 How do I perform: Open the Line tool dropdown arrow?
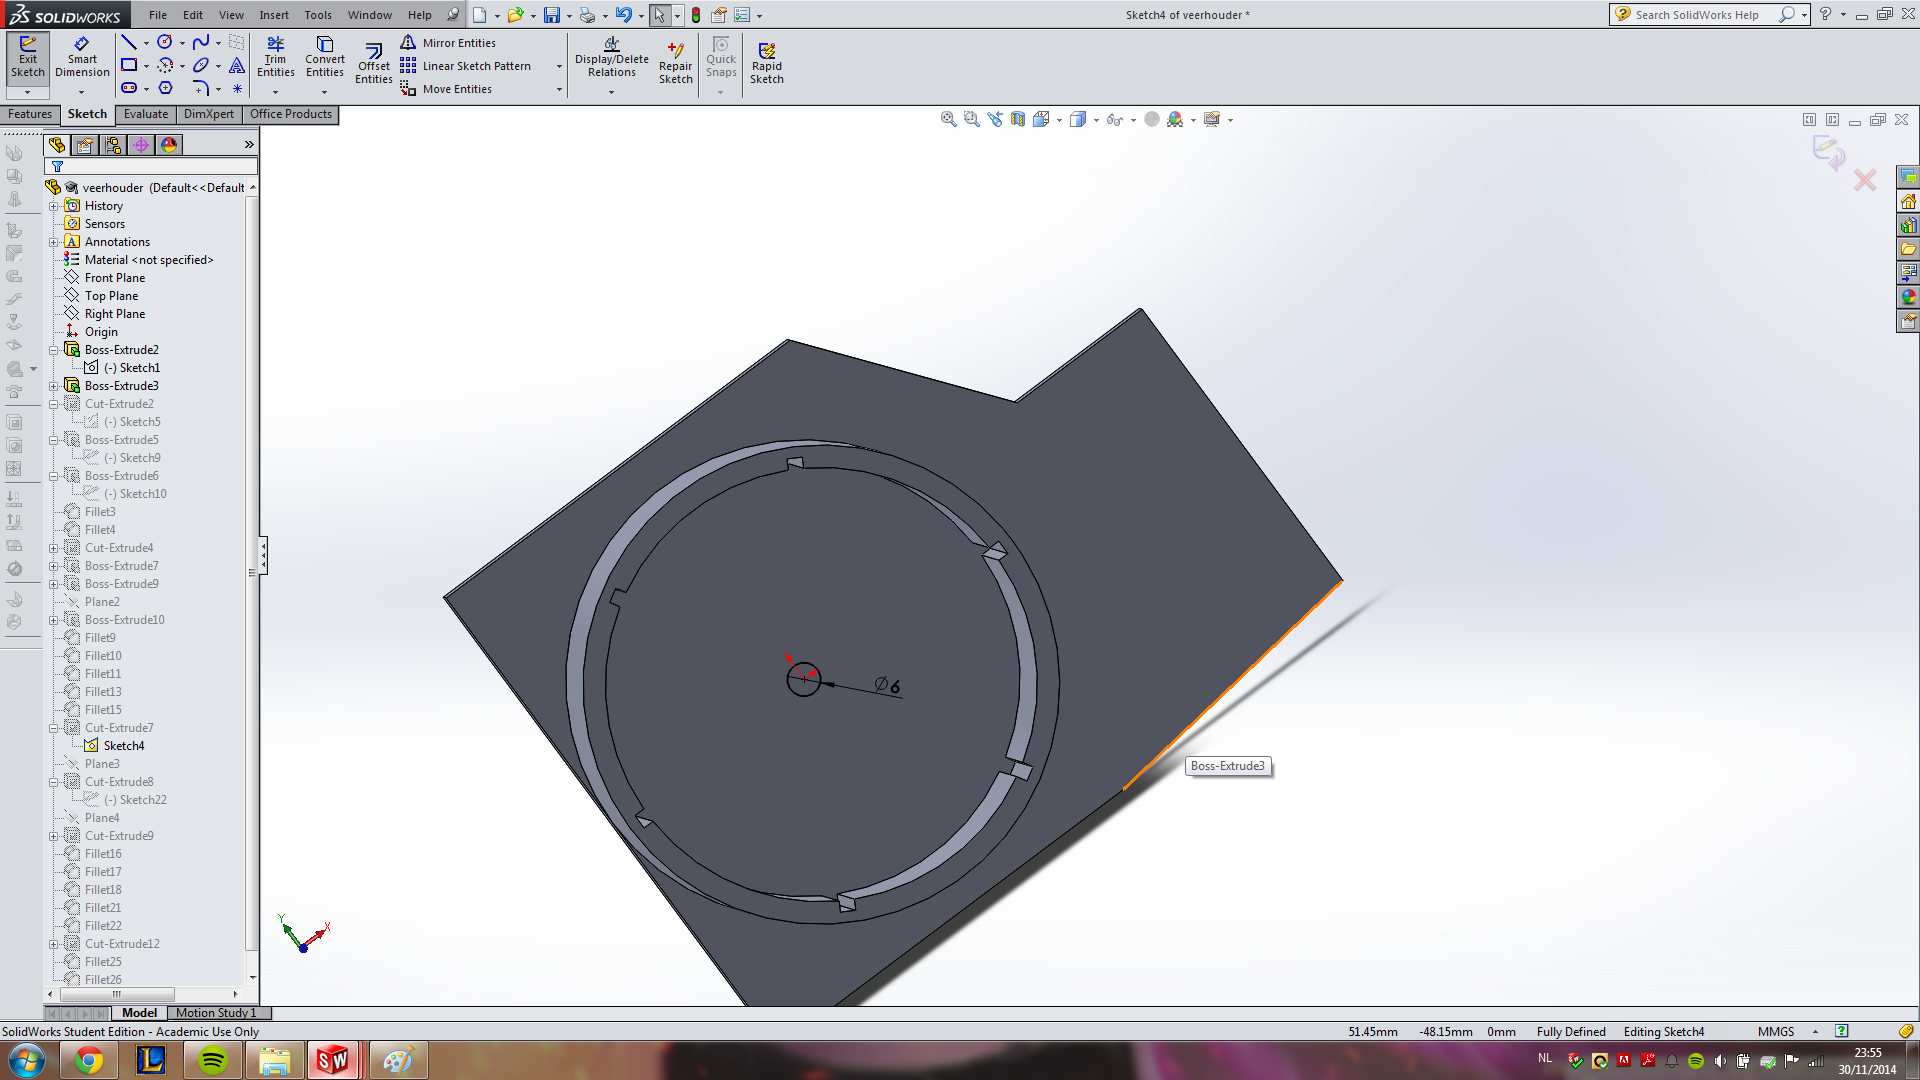click(146, 43)
